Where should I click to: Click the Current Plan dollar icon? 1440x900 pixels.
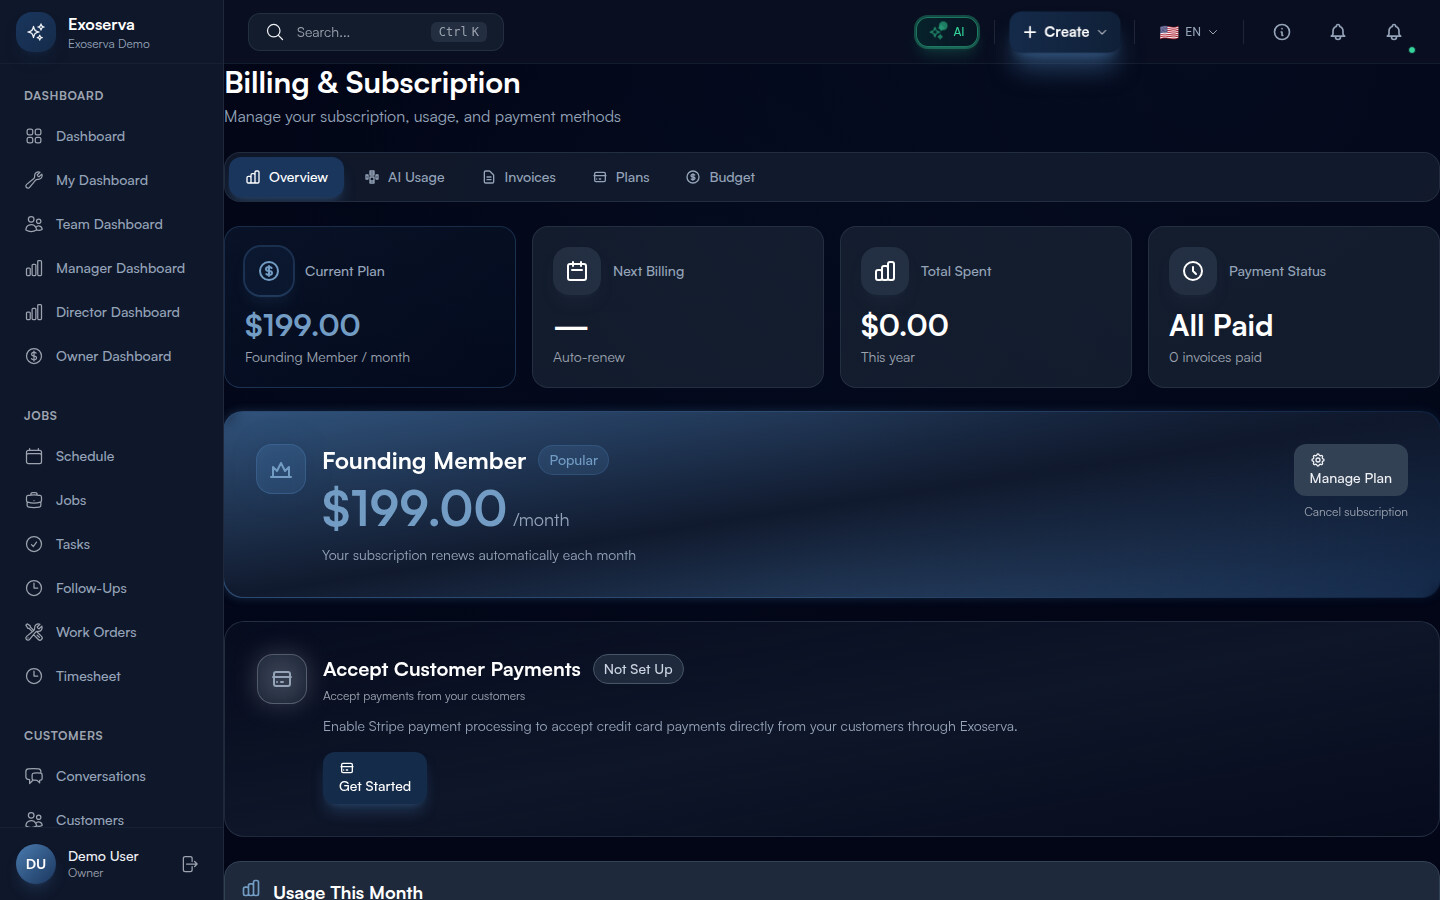[x=269, y=271]
